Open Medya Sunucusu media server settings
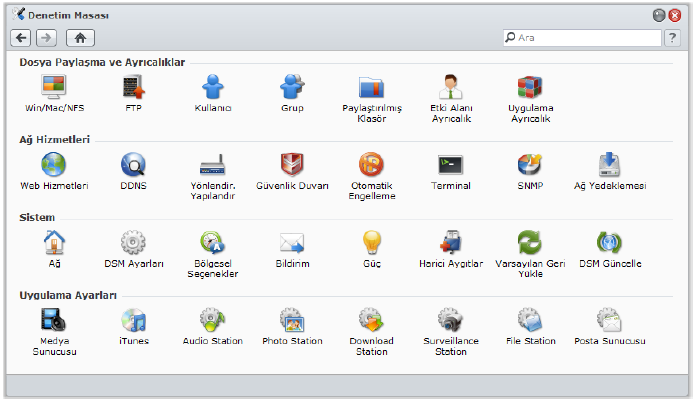Viewport: 696px width, 402px height. [x=54, y=321]
